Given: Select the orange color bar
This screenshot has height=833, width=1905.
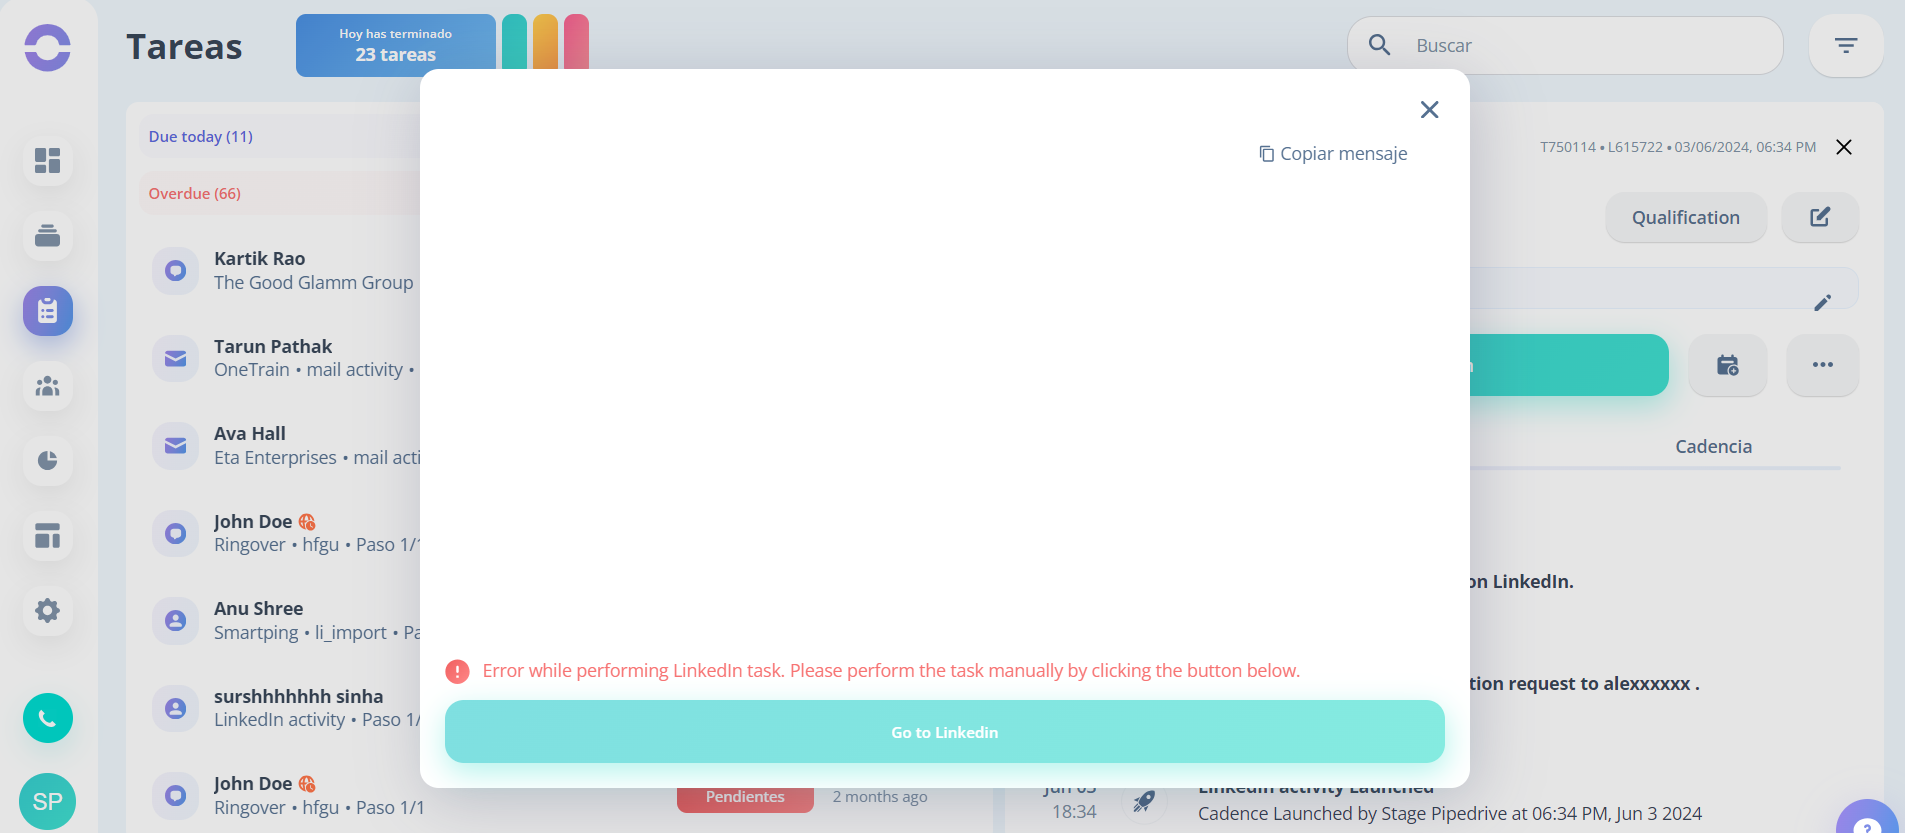Looking at the screenshot, I should coord(545,42).
